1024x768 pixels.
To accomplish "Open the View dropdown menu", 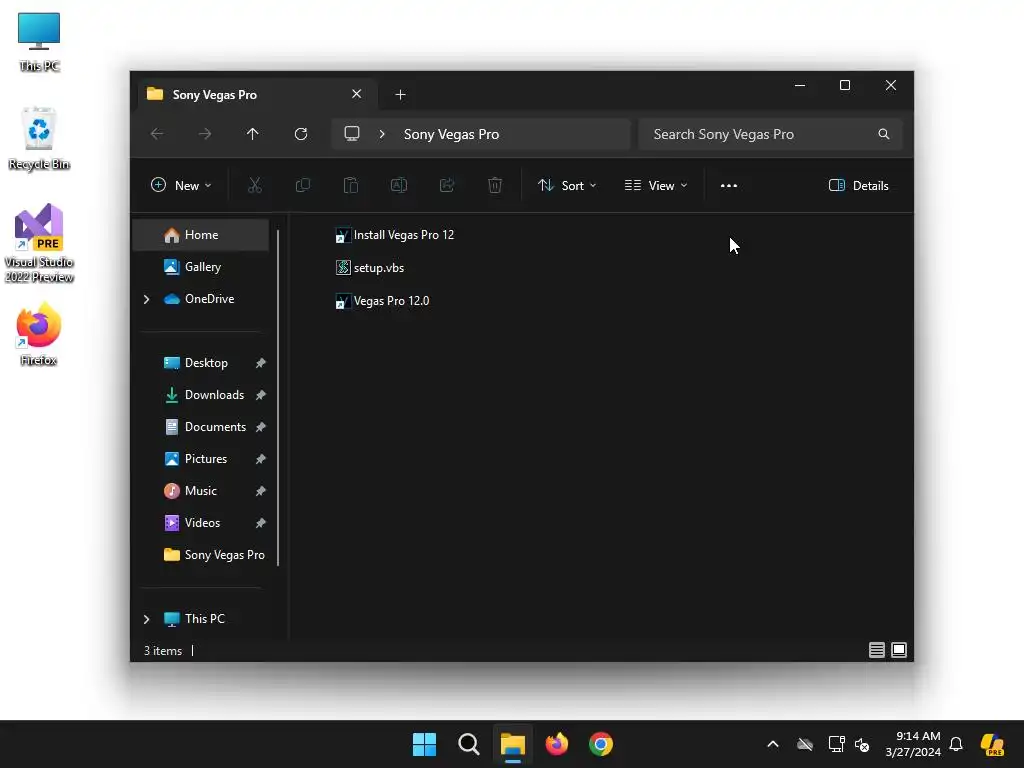I will click(656, 185).
